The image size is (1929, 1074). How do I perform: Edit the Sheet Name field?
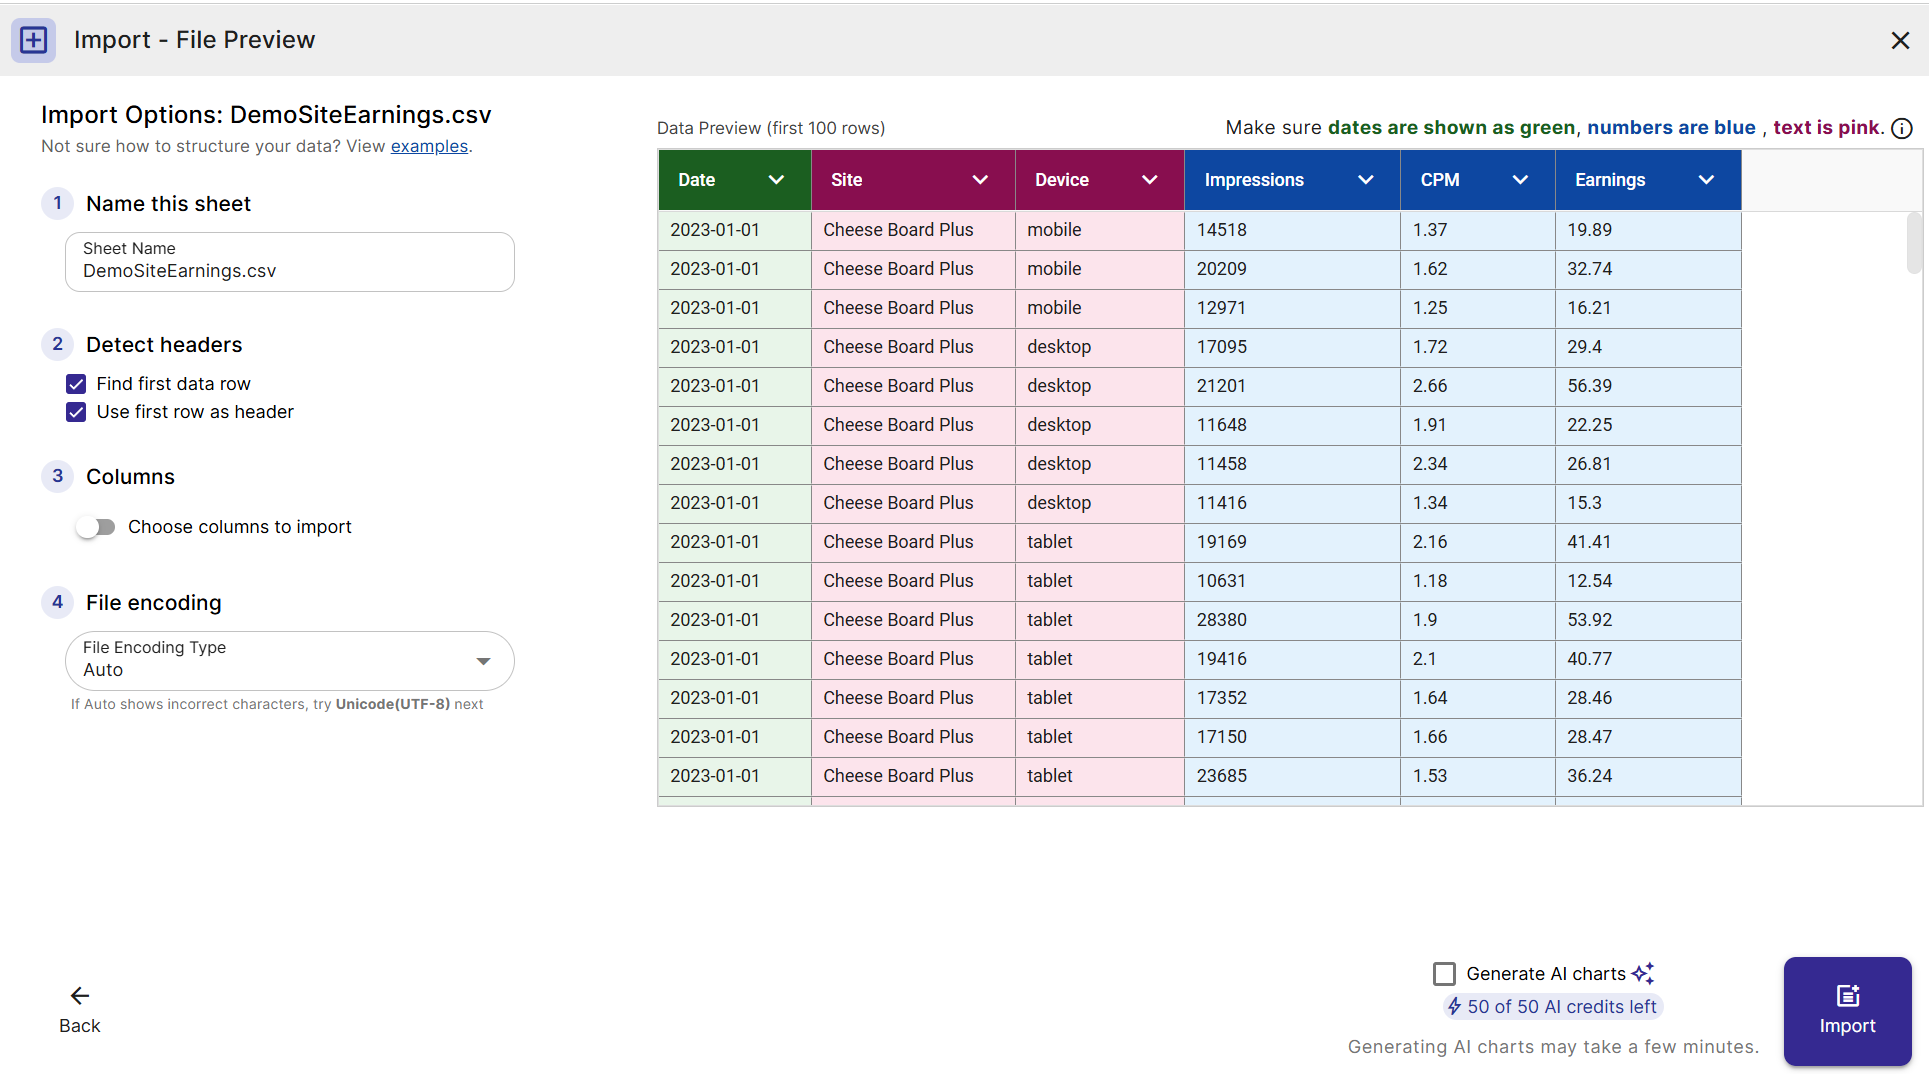290,262
